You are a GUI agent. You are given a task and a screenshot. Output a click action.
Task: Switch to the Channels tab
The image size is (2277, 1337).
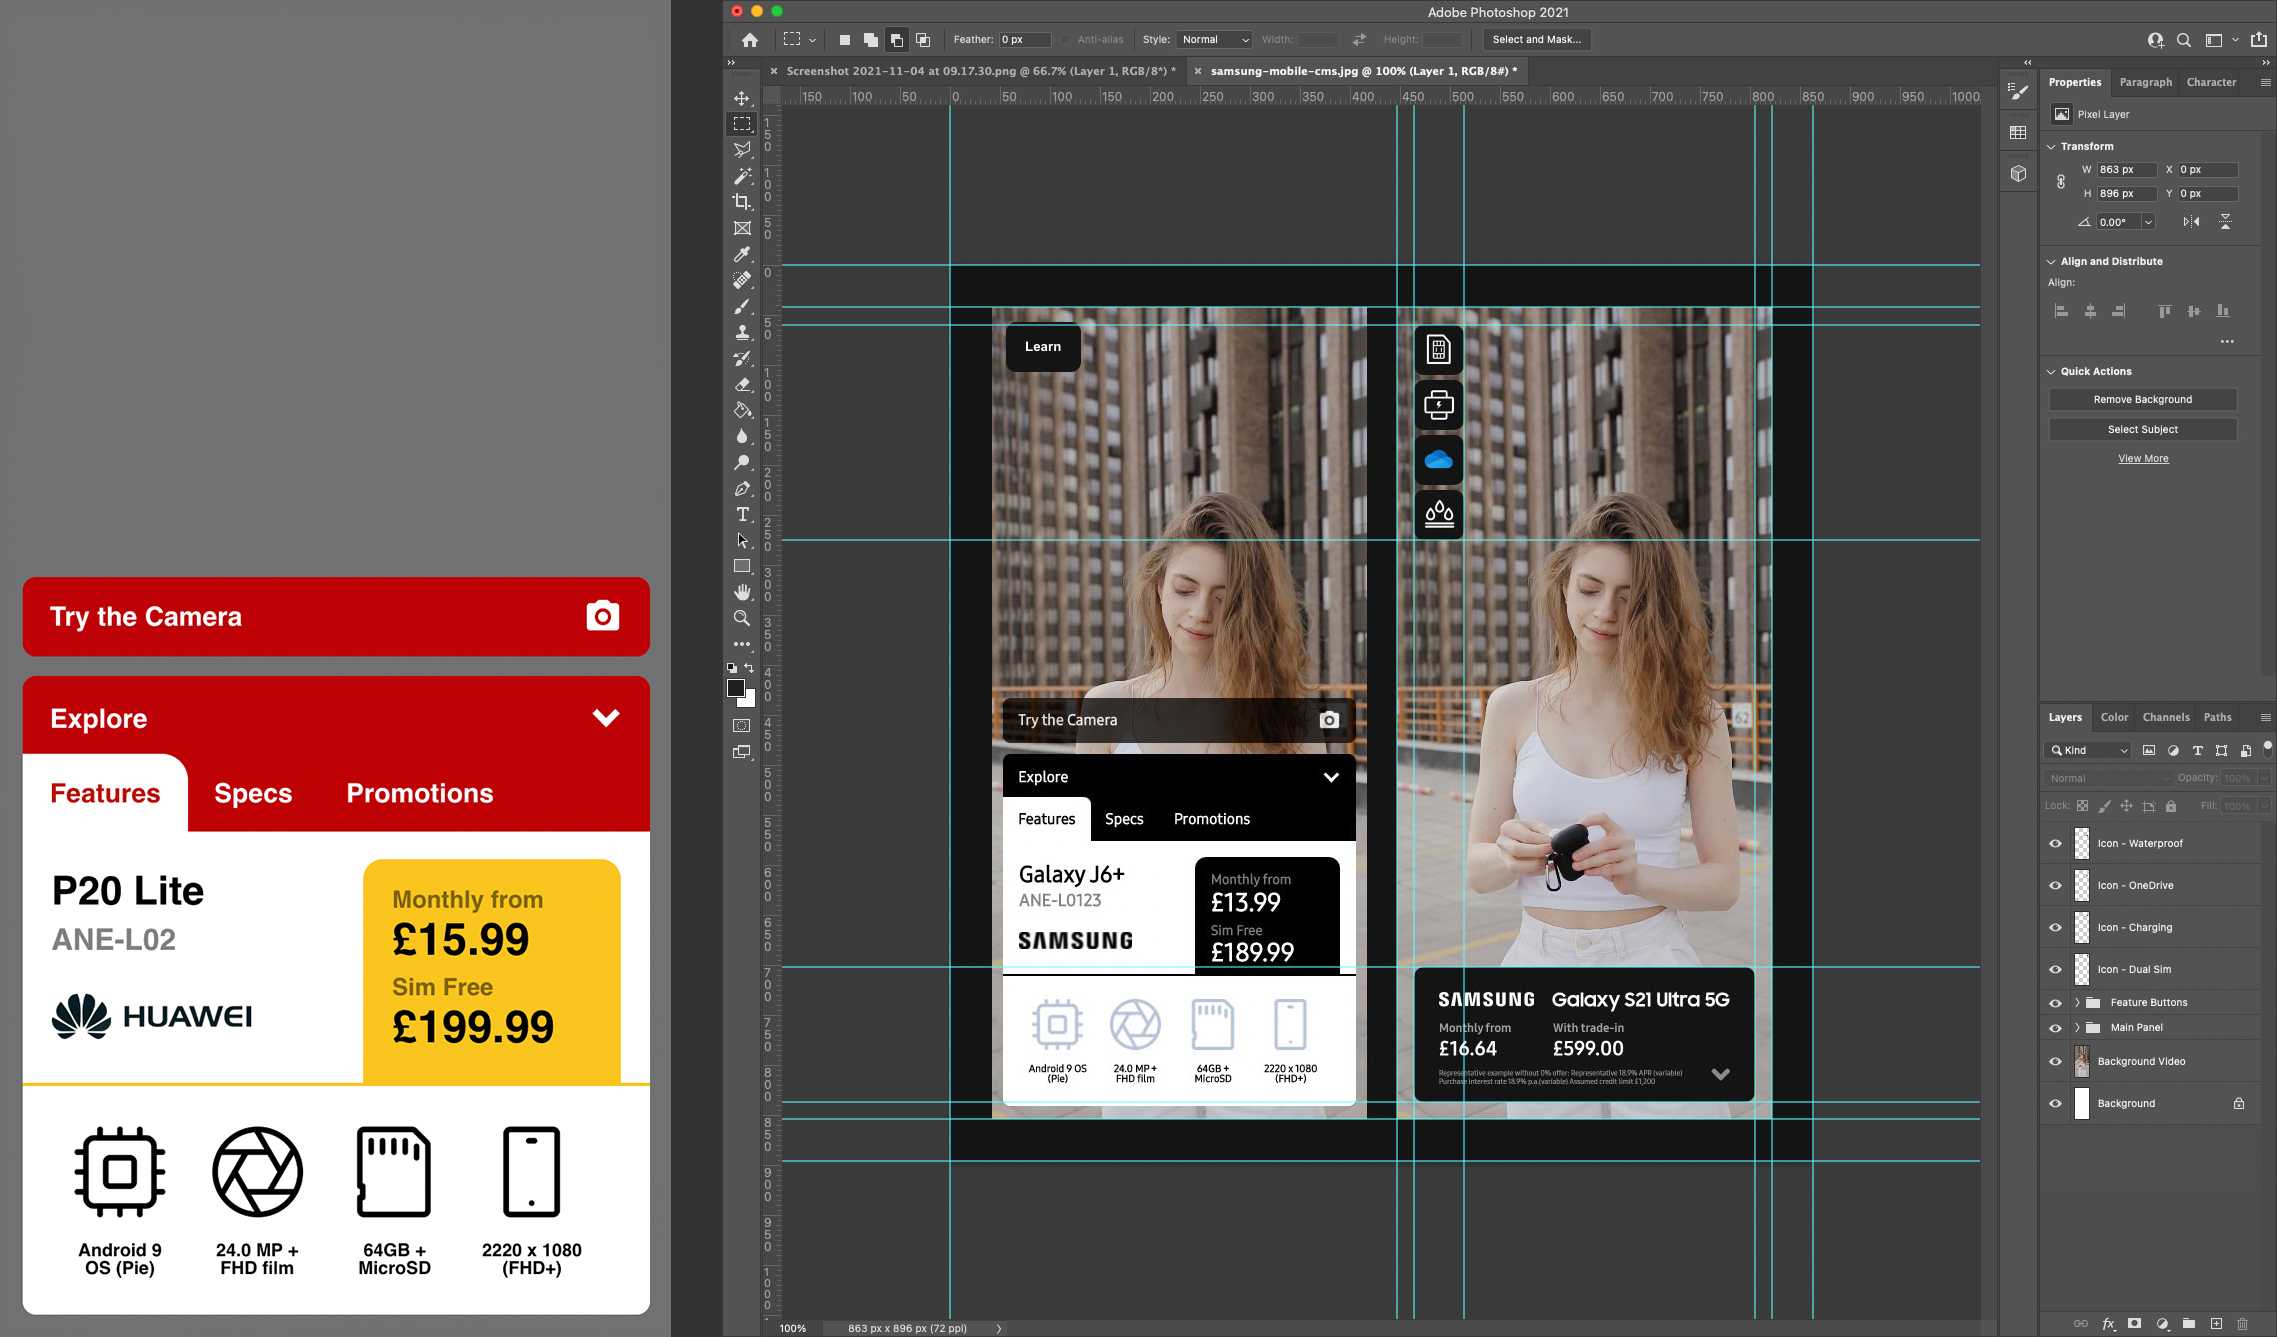(2165, 717)
